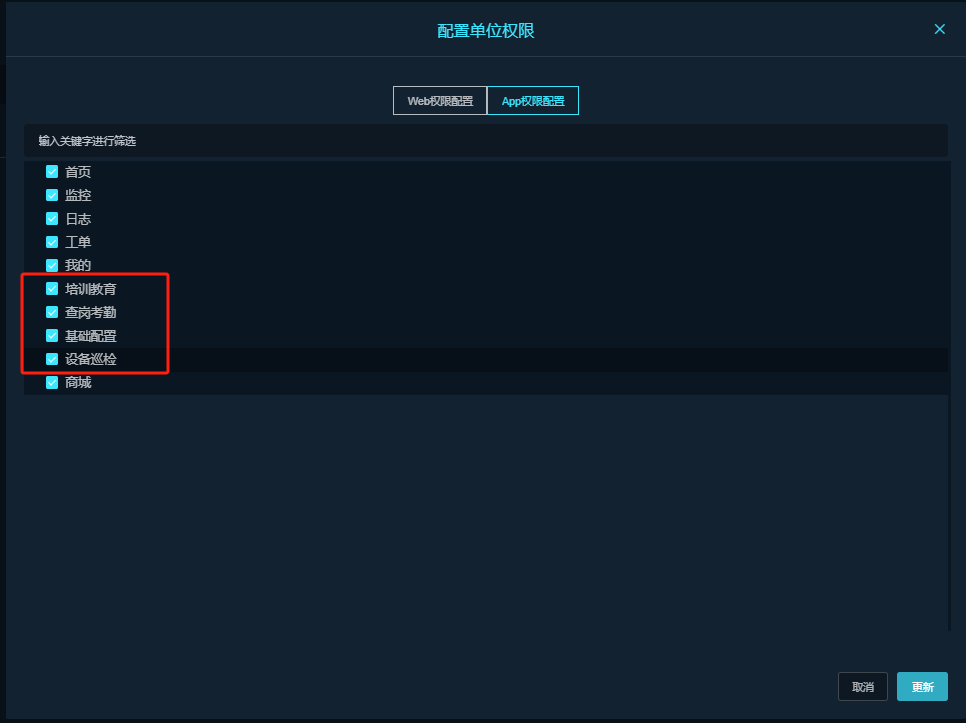Click the 培训教育 label text
This screenshot has width=966, height=723.
coord(91,289)
